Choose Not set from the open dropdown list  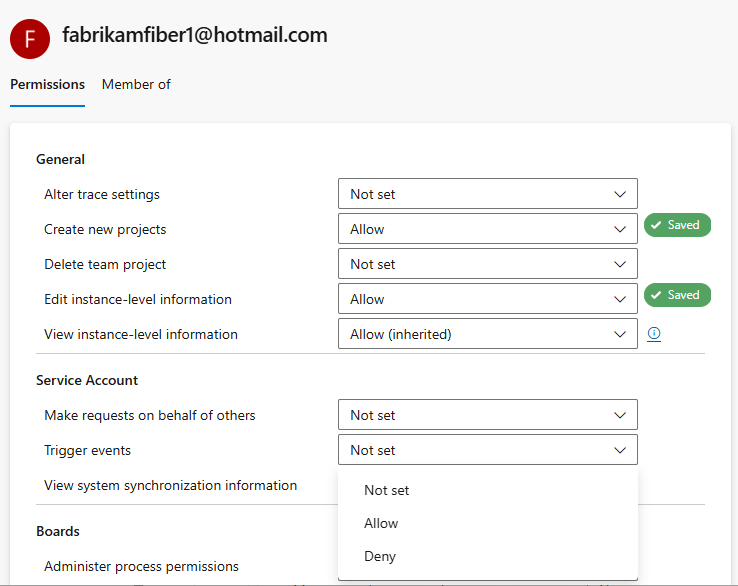(387, 490)
